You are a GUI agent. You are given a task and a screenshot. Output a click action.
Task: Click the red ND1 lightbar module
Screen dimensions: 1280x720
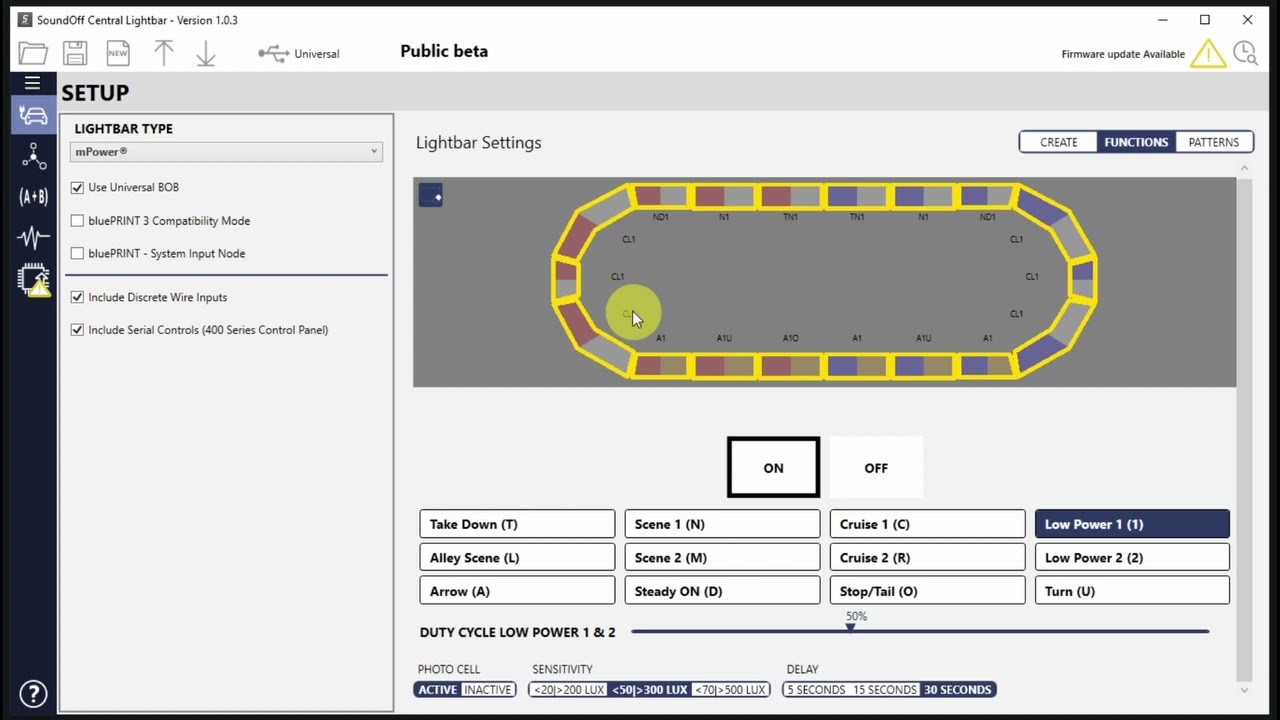point(660,197)
